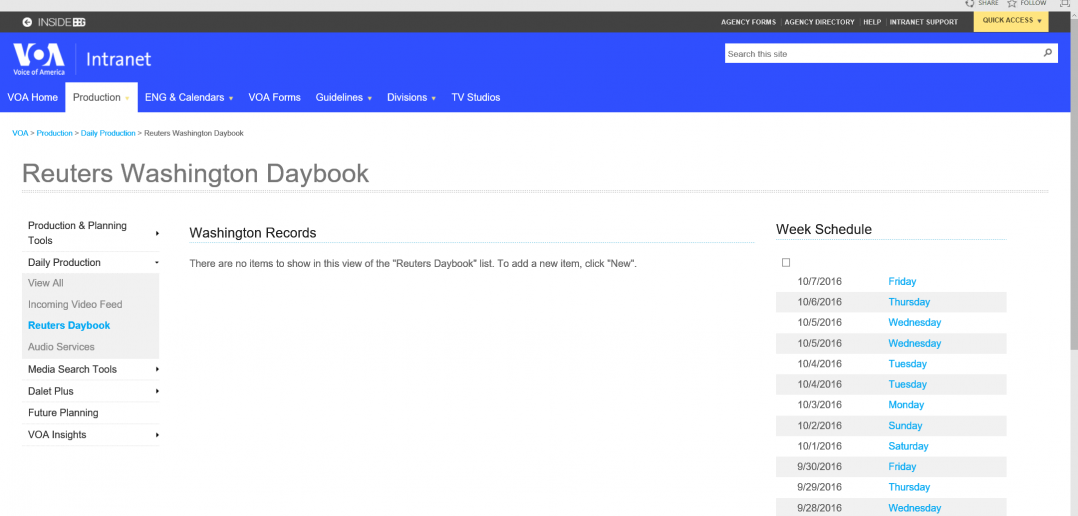Open the Quick Access dropdown
The image size is (1078, 516).
[1011, 21]
